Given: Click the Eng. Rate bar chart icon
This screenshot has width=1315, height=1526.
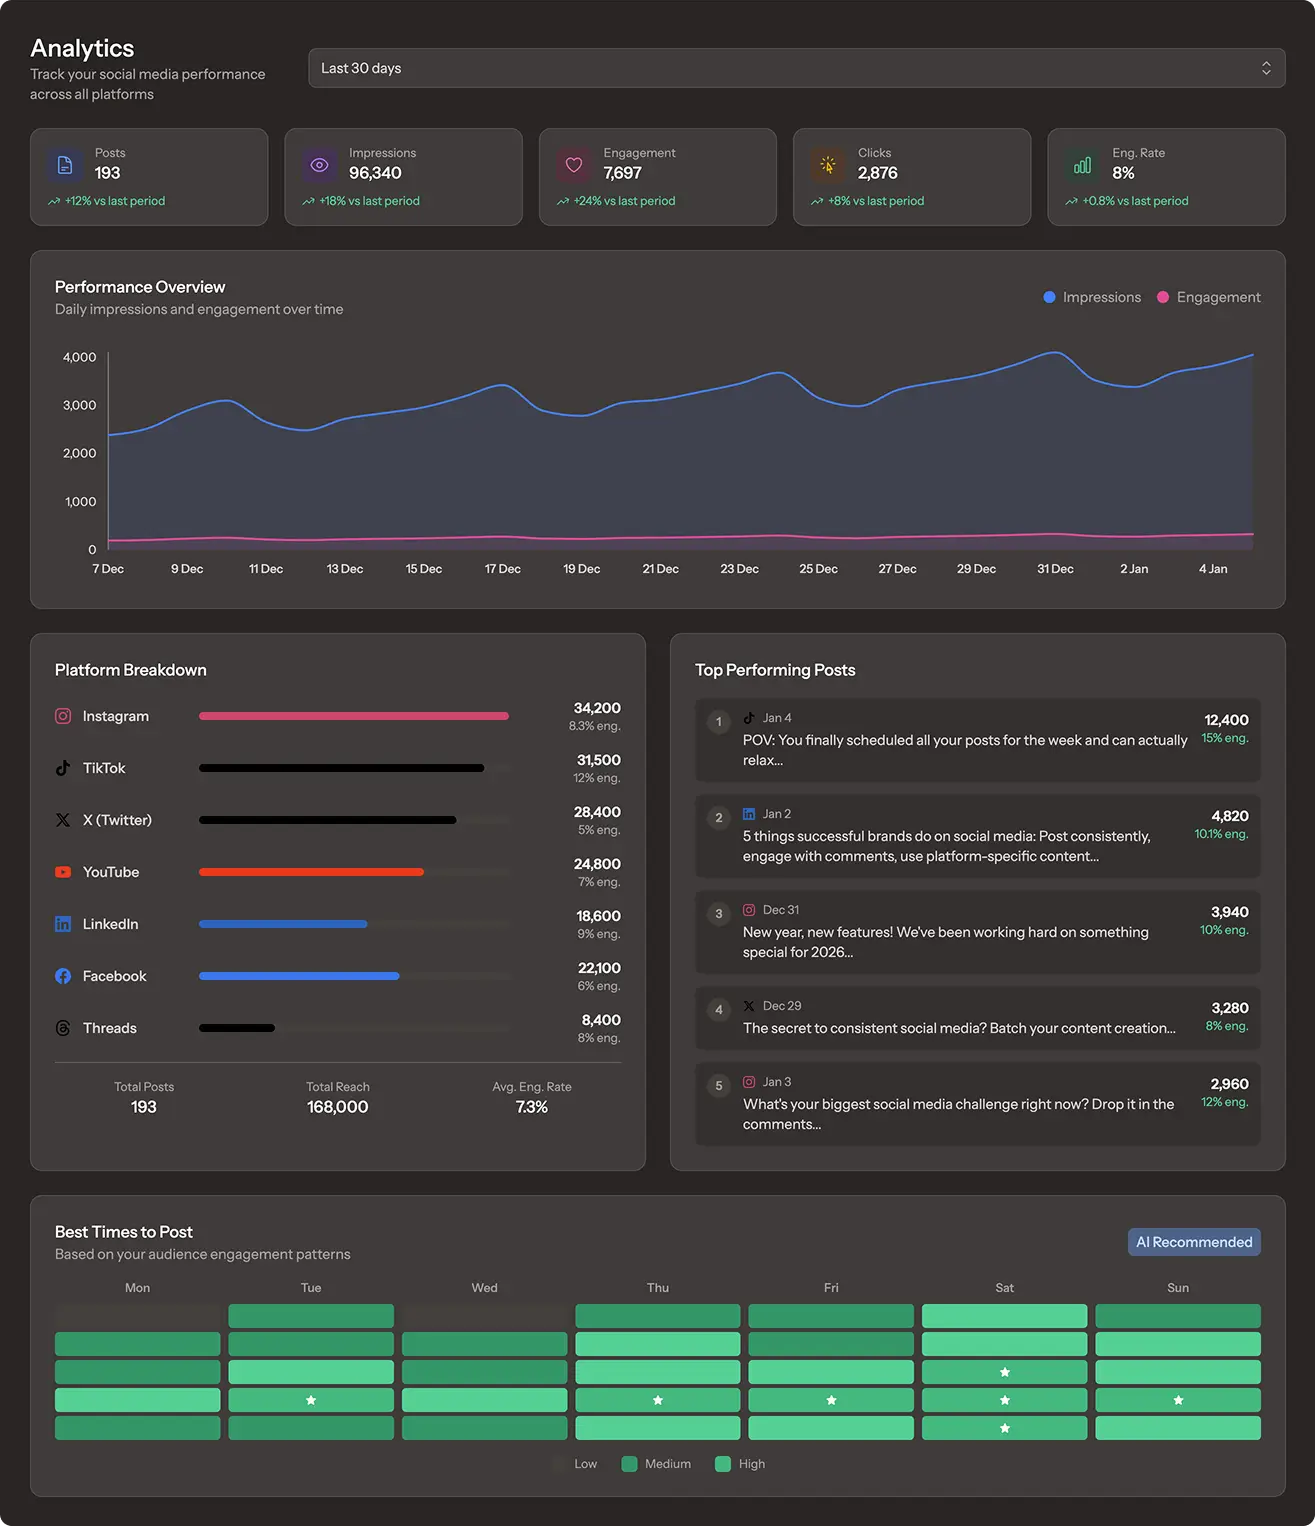Looking at the screenshot, I should [x=1082, y=165].
